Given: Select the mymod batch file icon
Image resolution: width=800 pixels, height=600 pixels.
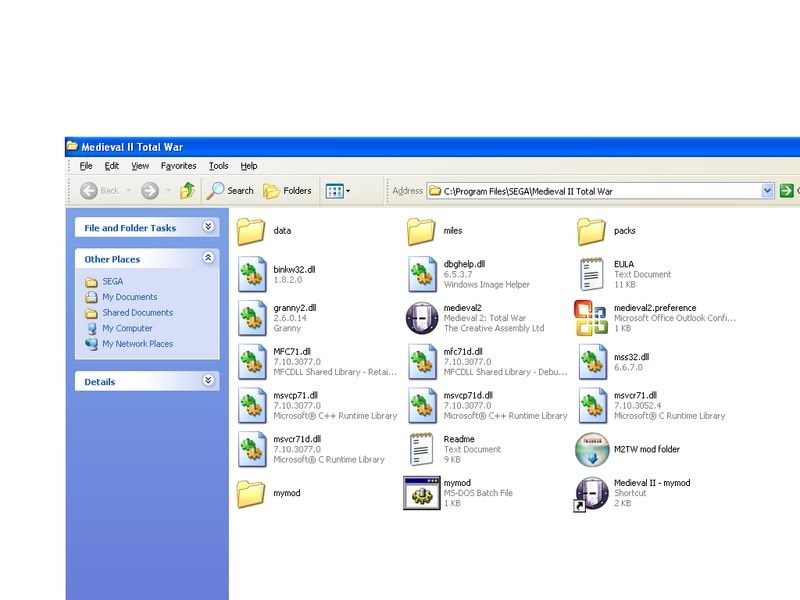Looking at the screenshot, I should tap(421, 493).
